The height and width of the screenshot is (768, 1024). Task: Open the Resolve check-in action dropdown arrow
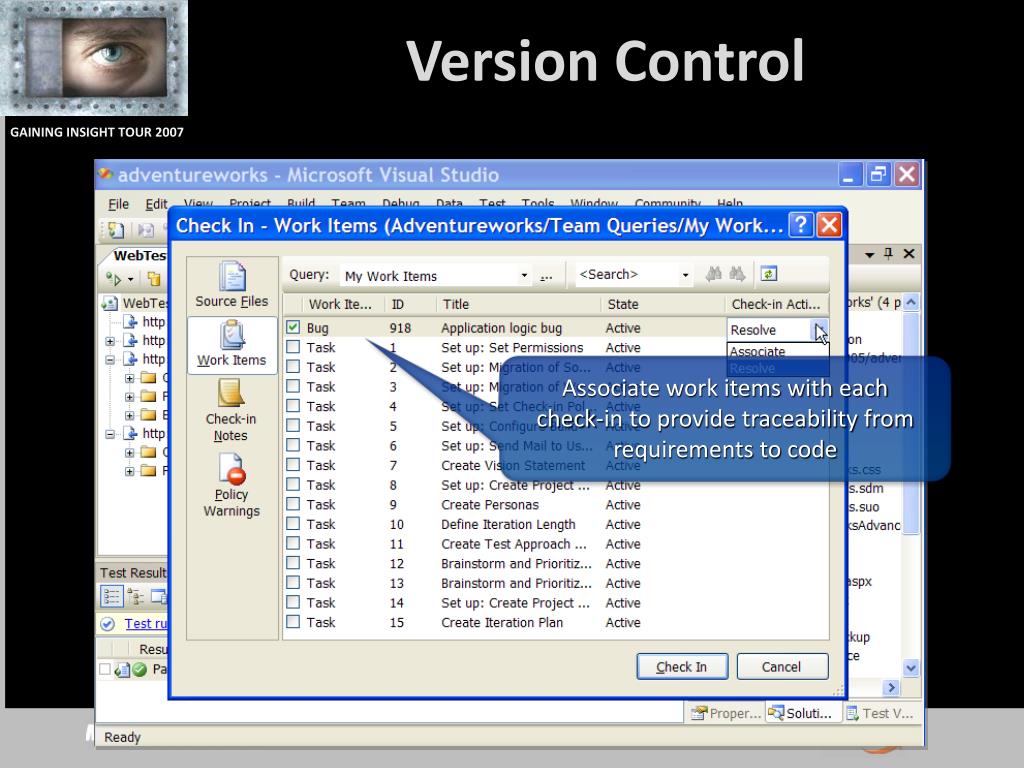(x=820, y=330)
